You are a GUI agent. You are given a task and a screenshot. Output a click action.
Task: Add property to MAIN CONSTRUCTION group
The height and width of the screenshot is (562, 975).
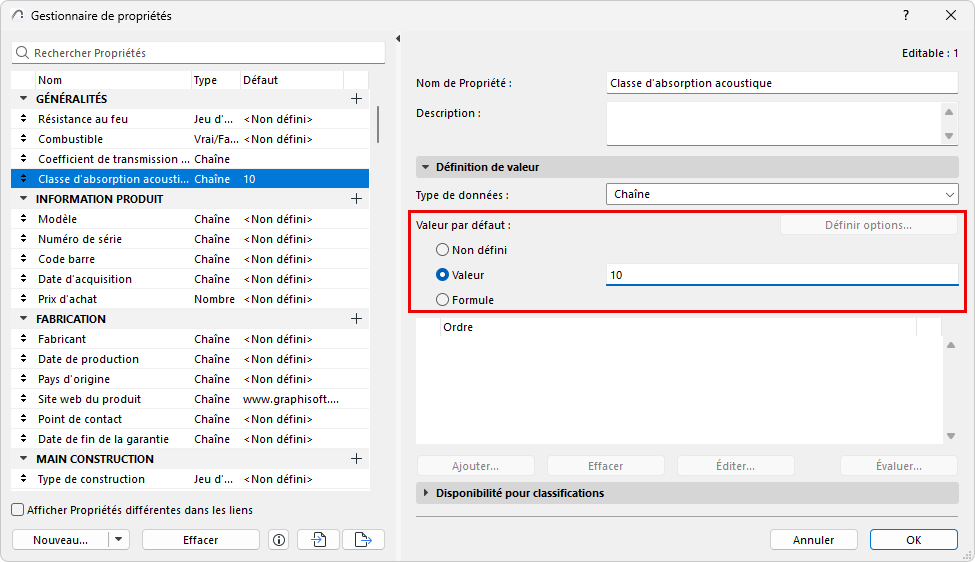coord(356,458)
